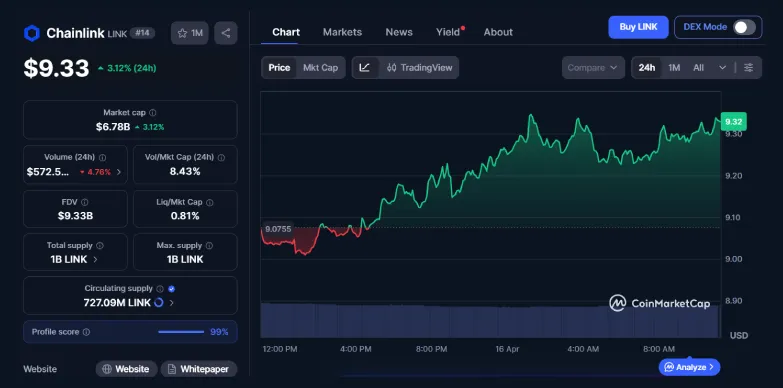783x388 pixels.
Task: Click the $9.33 price text
Action: click(x=56, y=68)
